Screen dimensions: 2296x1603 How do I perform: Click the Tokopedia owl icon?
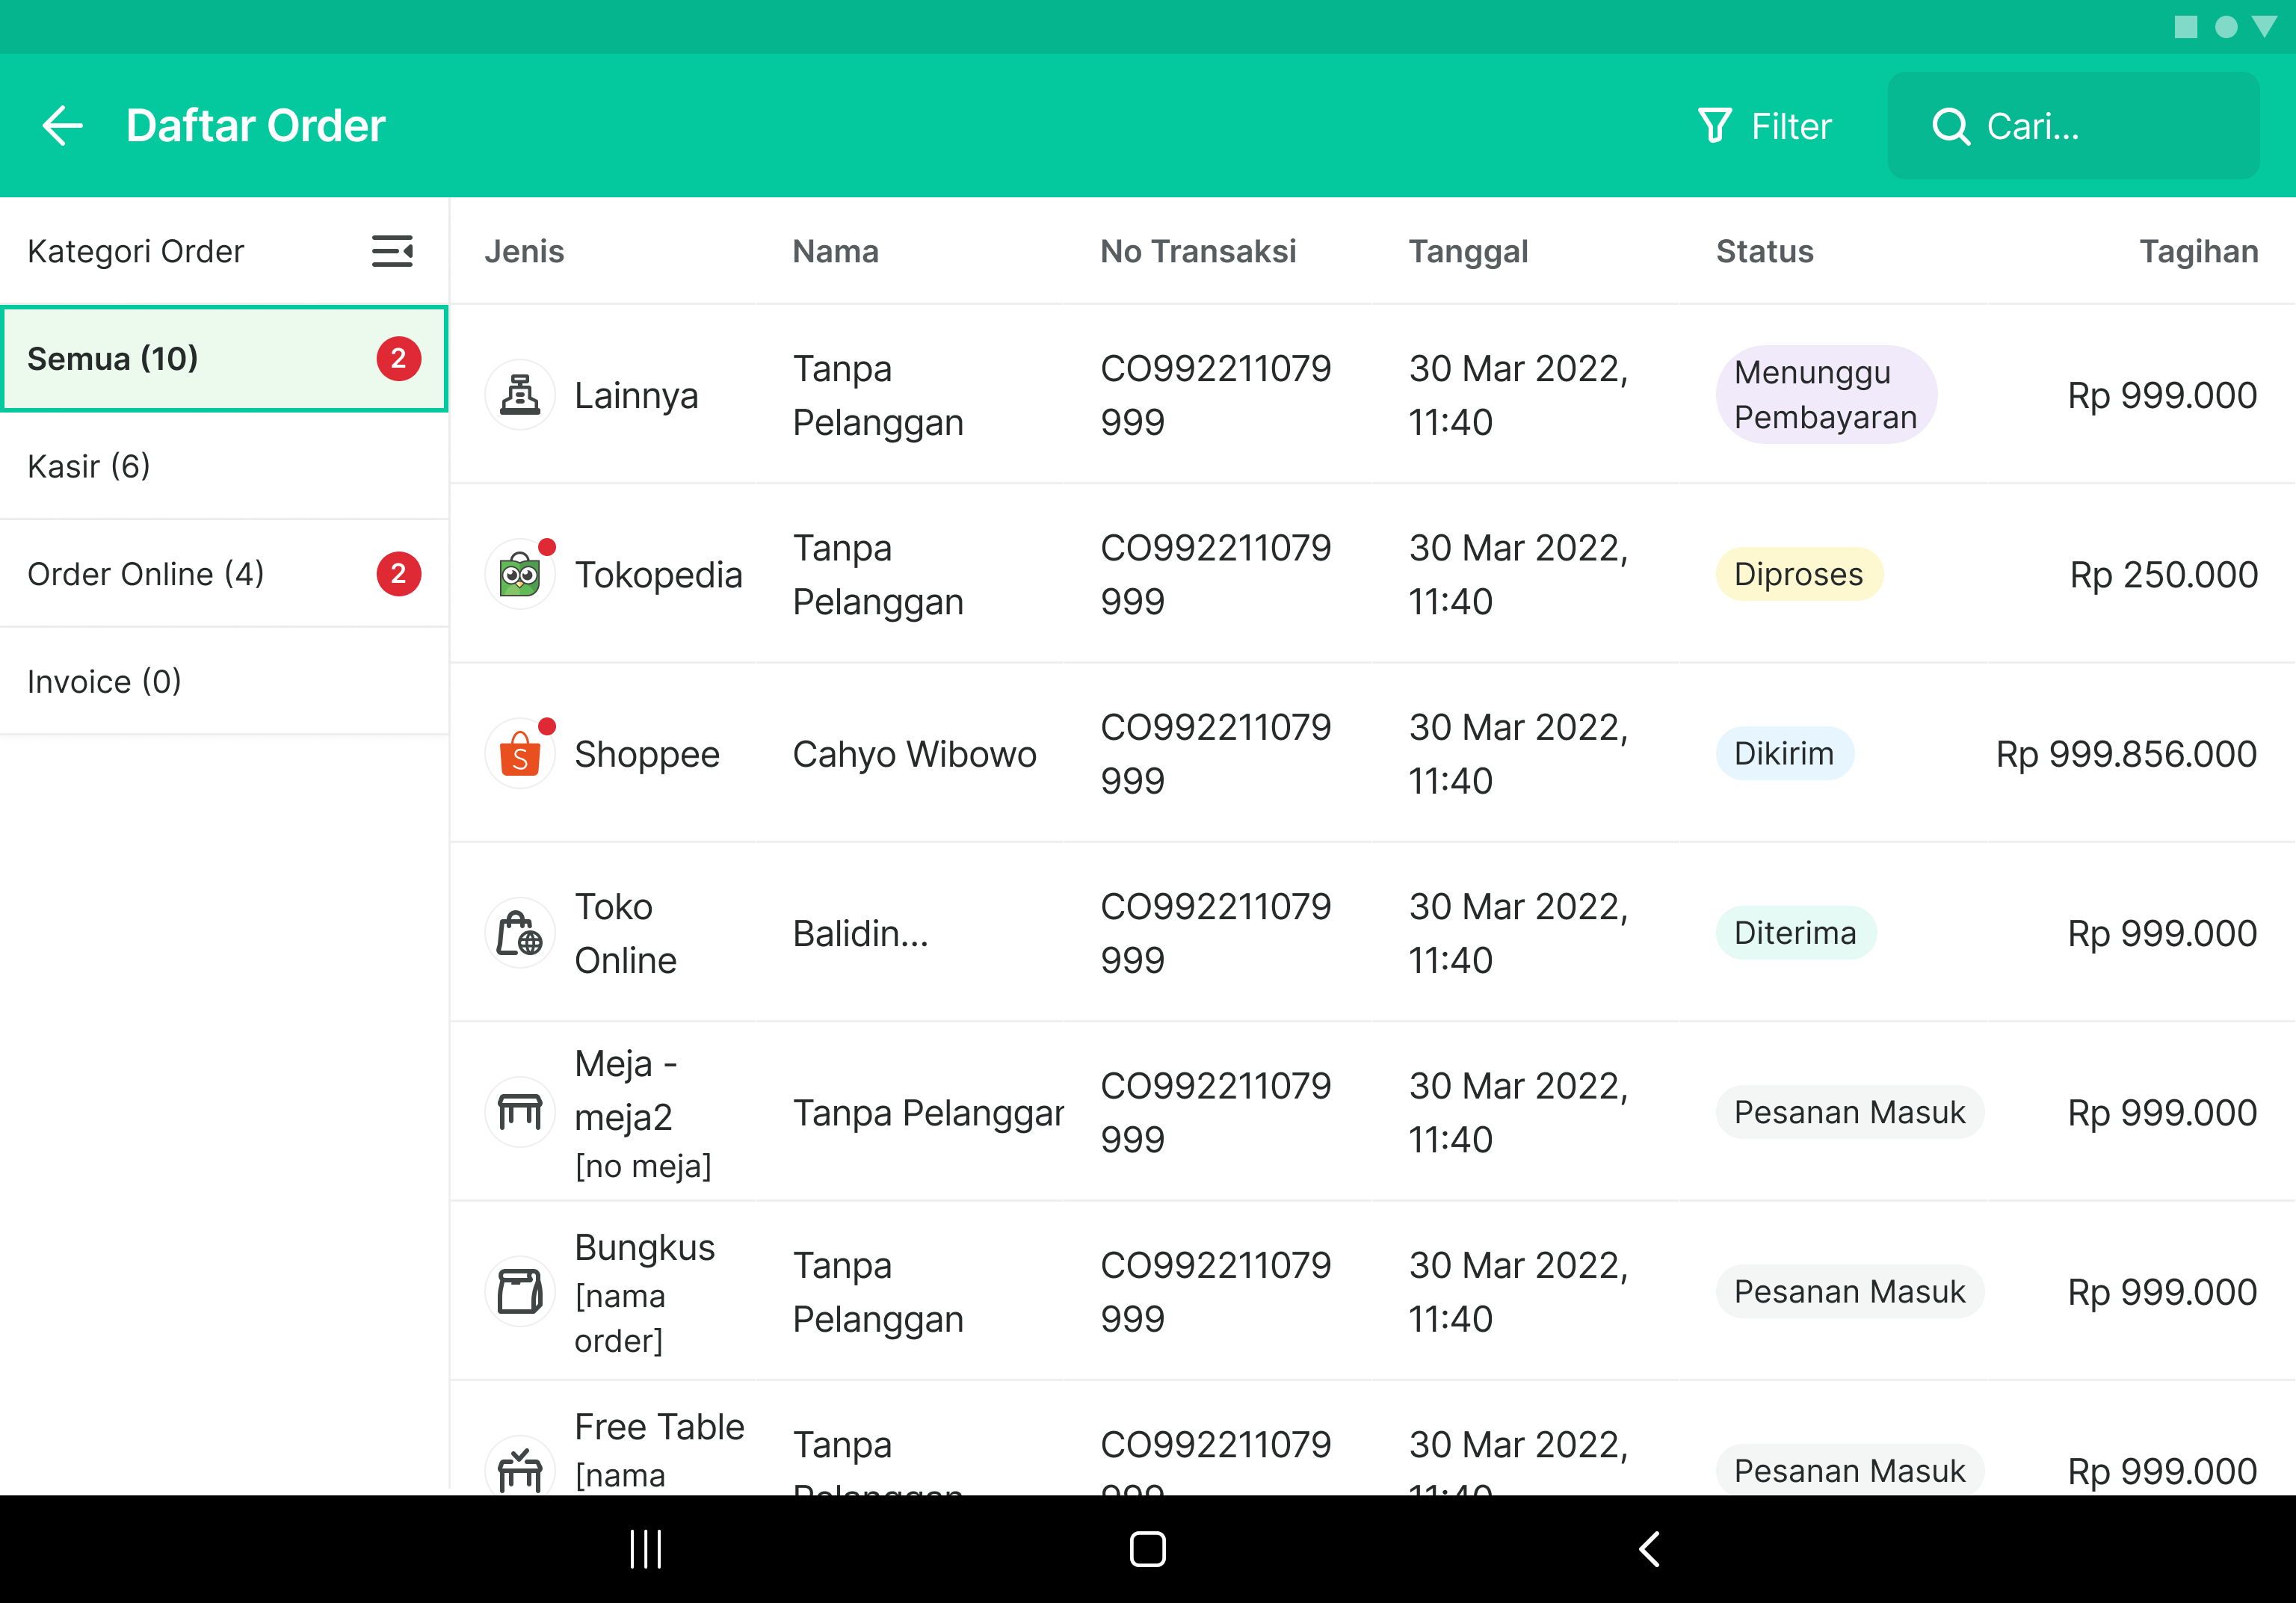pos(520,575)
